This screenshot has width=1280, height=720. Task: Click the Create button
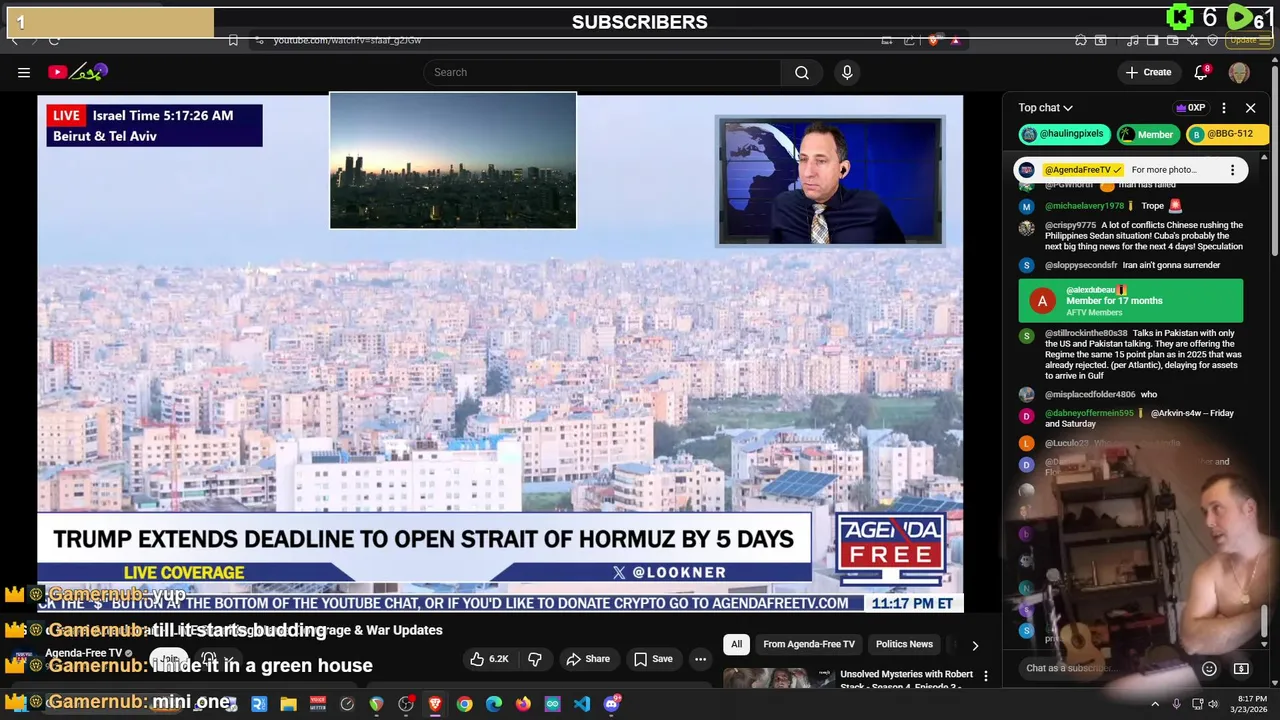tap(1148, 72)
